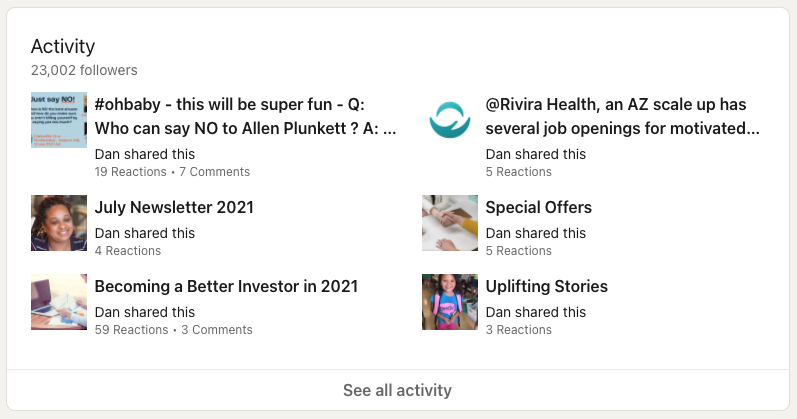Open the Rivira Health job openings post

(x=623, y=116)
